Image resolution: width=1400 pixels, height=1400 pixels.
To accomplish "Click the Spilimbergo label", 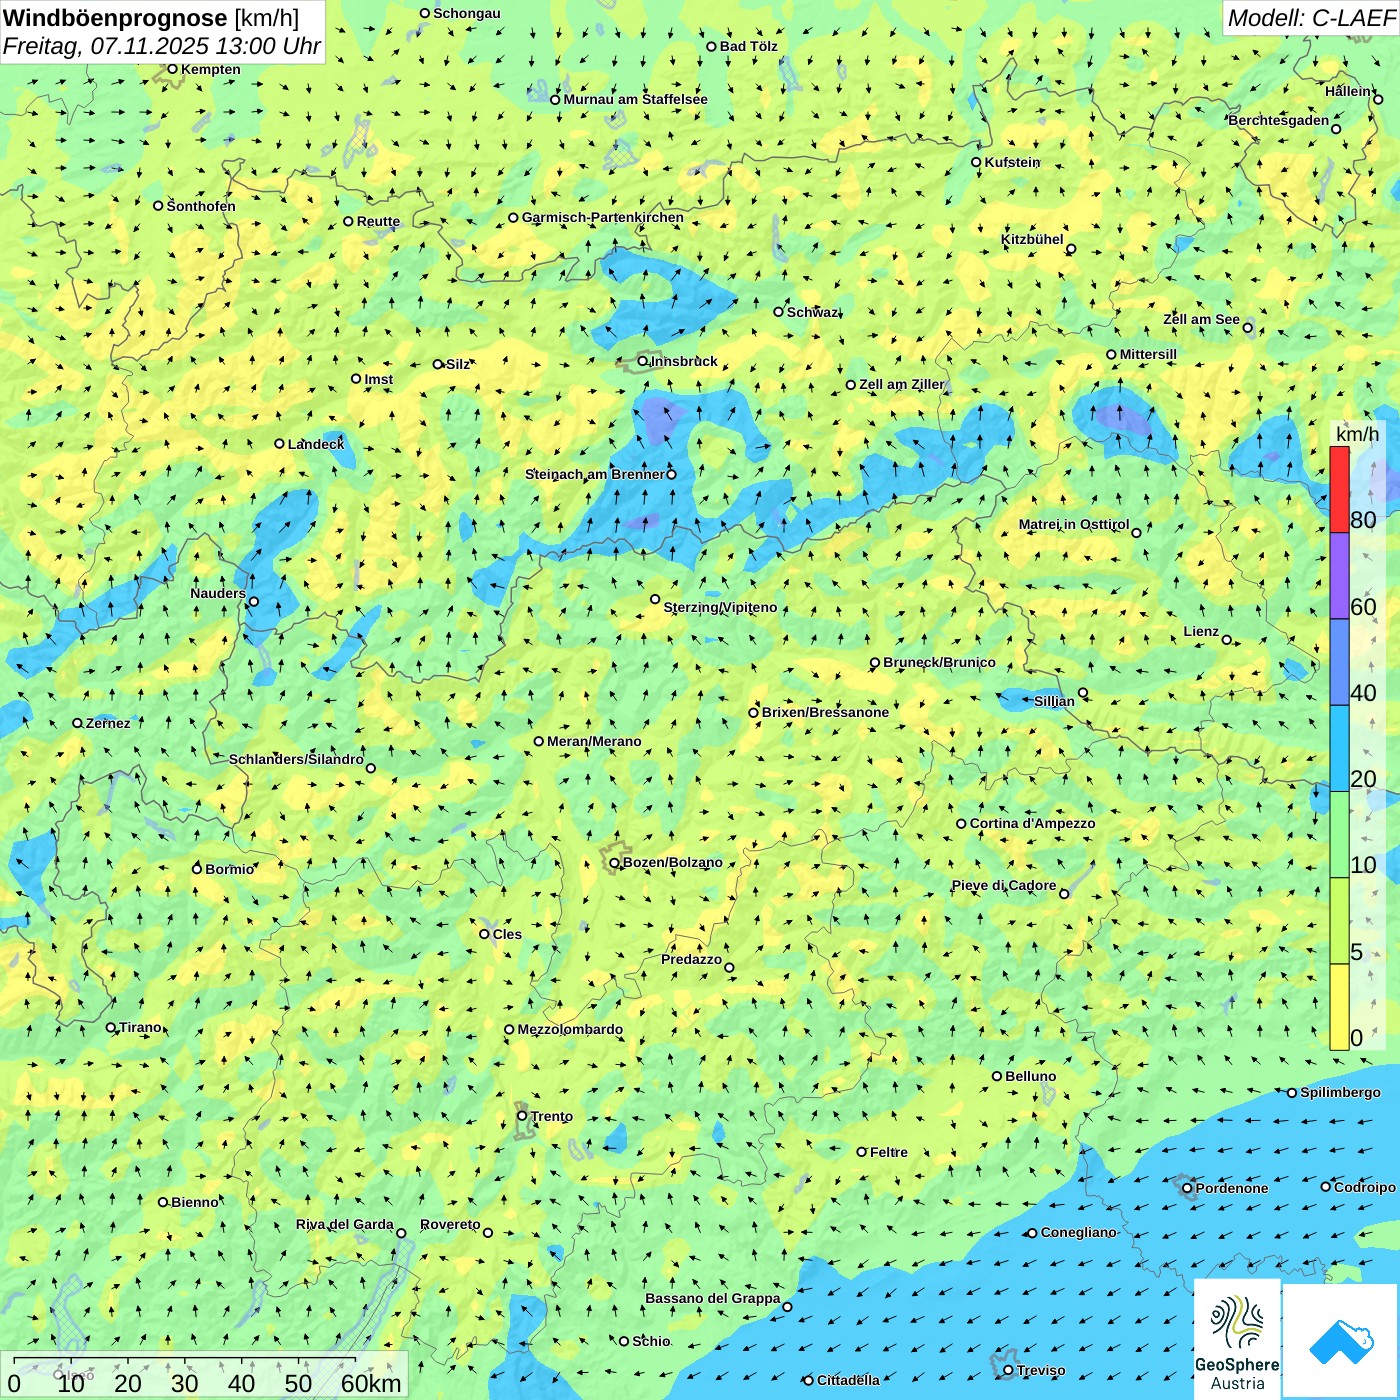I will 1340,1092.
